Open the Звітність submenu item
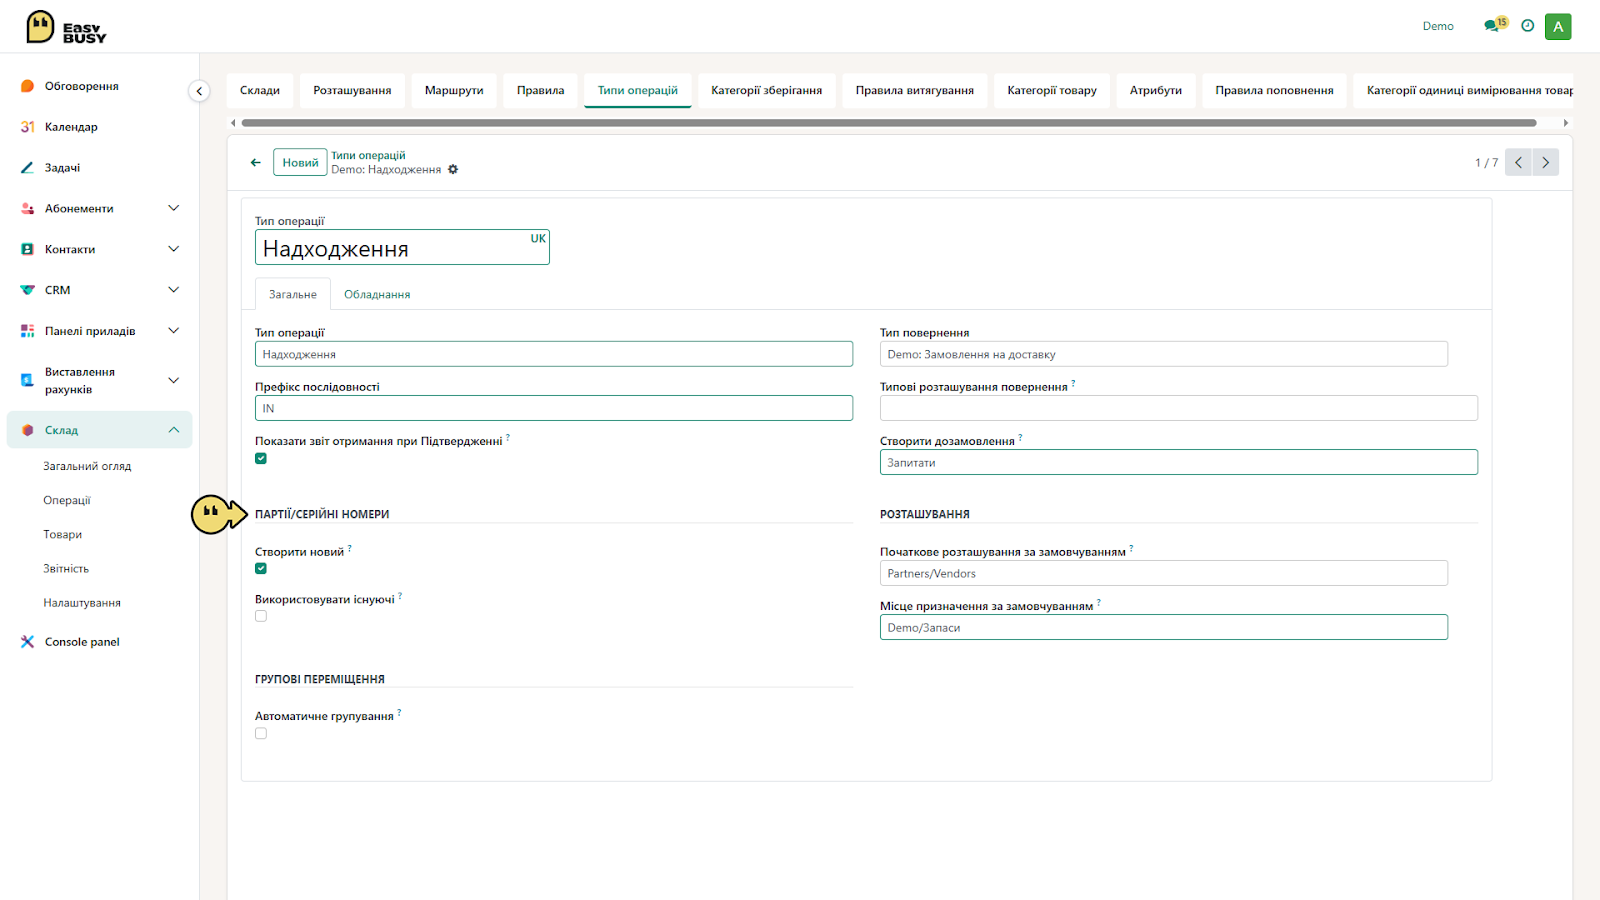Image resolution: width=1600 pixels, height=900 pixels. click(66, 569)
